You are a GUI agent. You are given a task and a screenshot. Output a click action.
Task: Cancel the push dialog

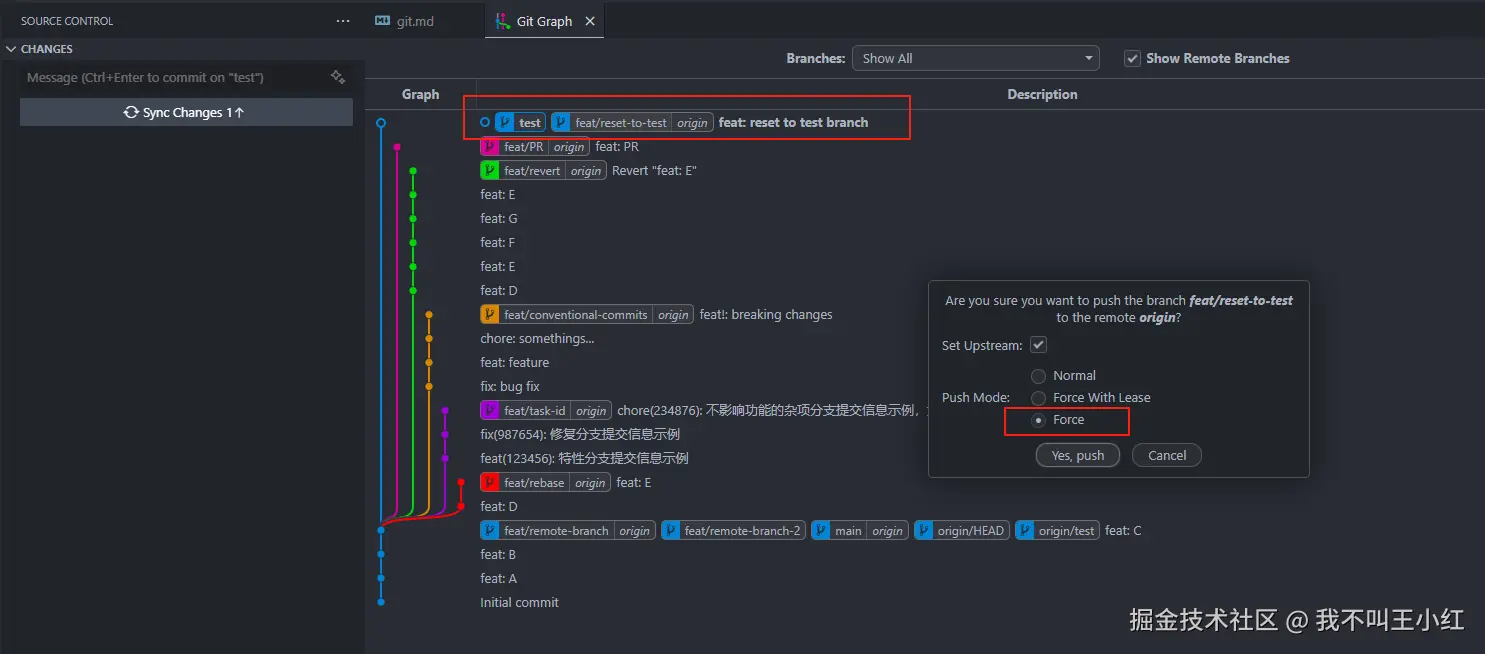(x=1166, y=455)
